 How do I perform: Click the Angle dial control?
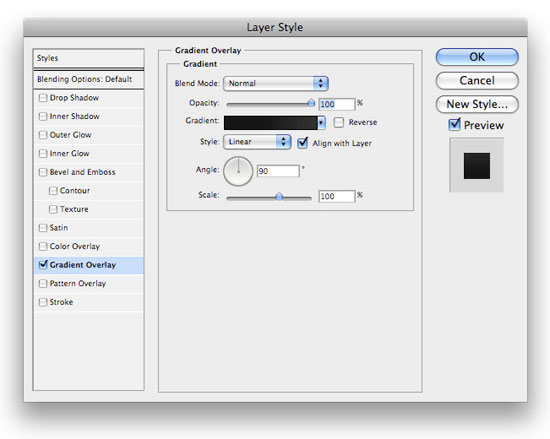pyautogui.click(x=238, y=171)
